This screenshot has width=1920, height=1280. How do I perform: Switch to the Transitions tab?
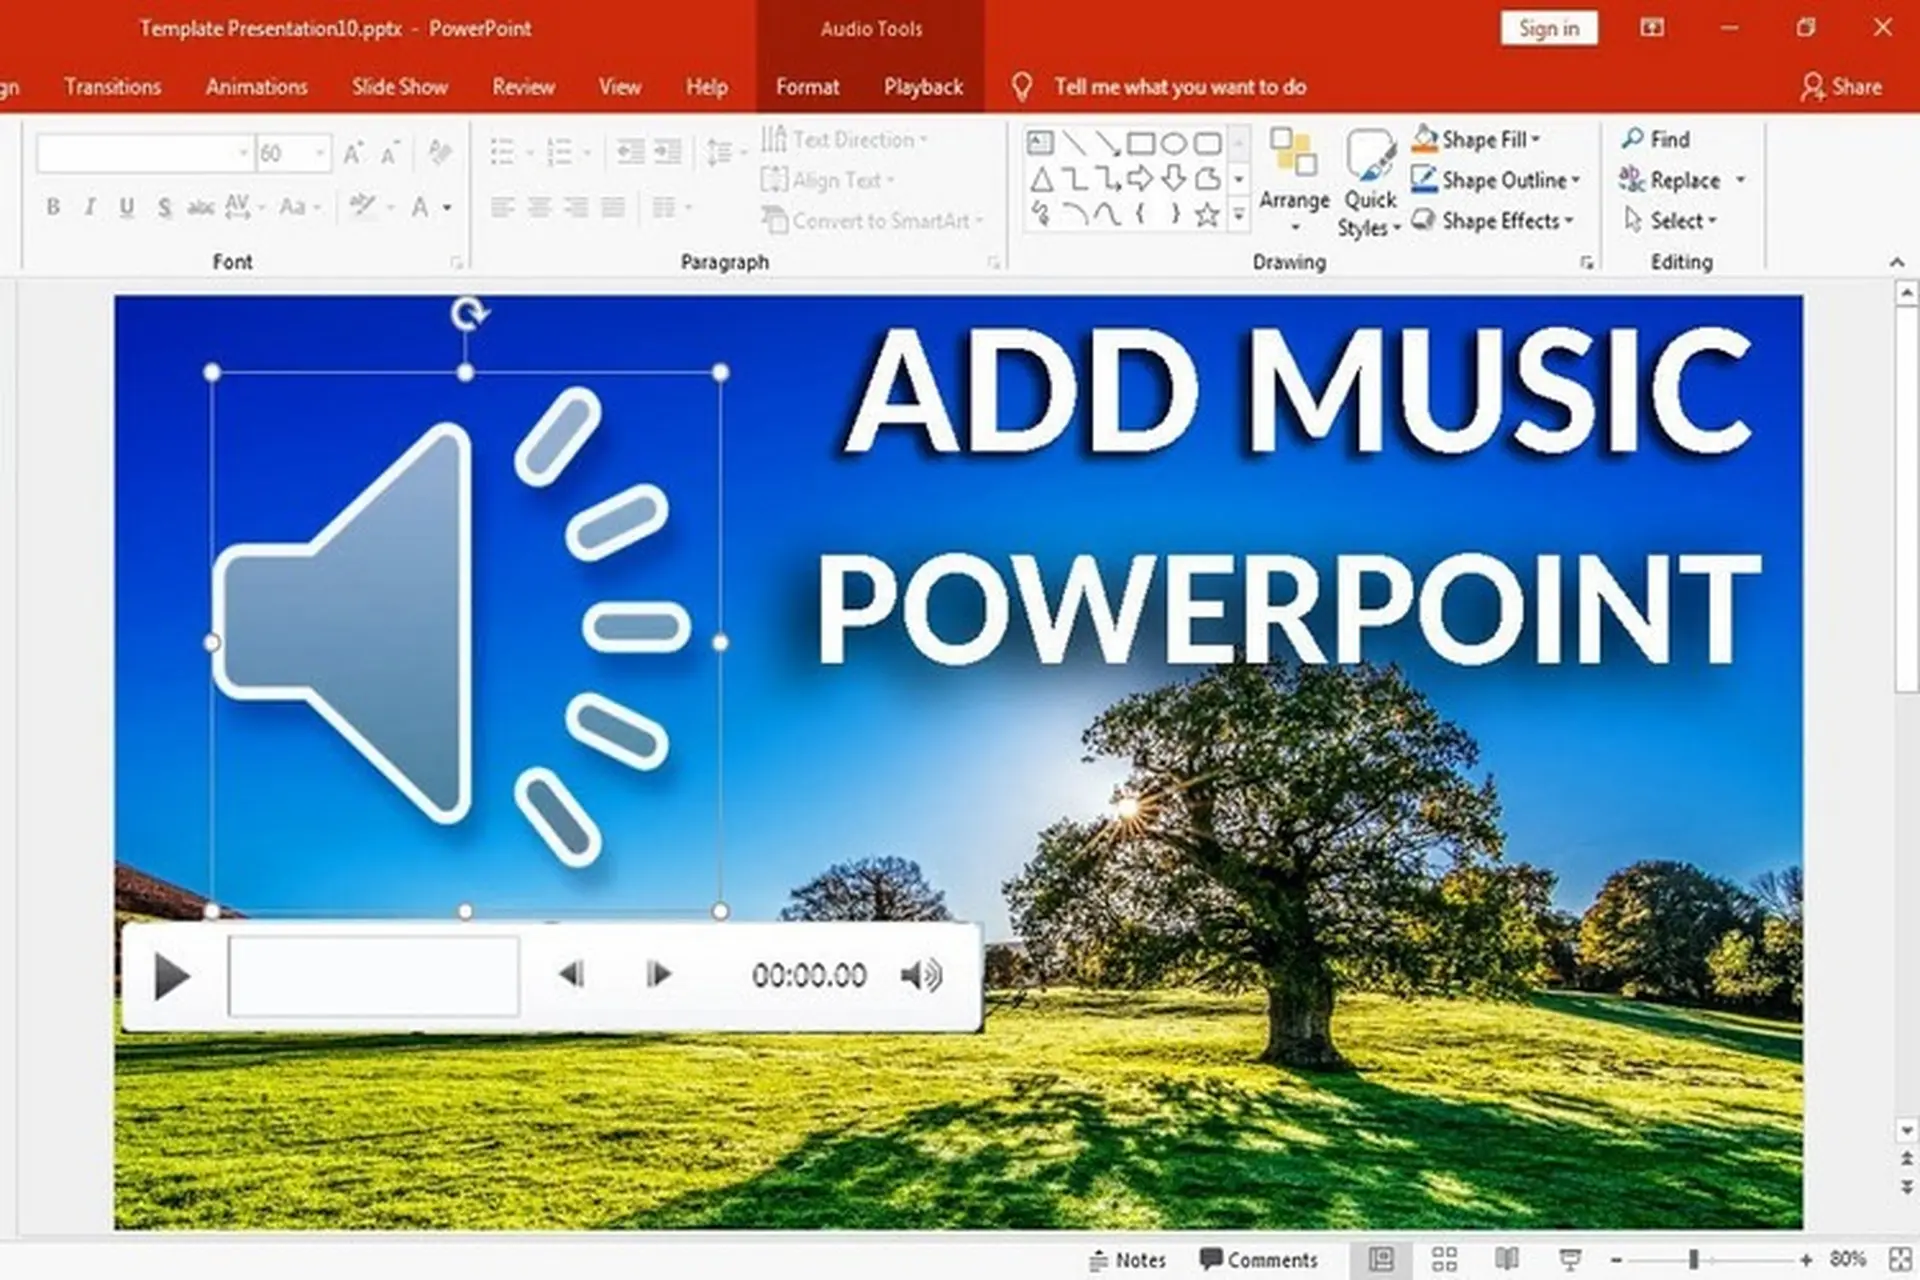click(112, 86)
